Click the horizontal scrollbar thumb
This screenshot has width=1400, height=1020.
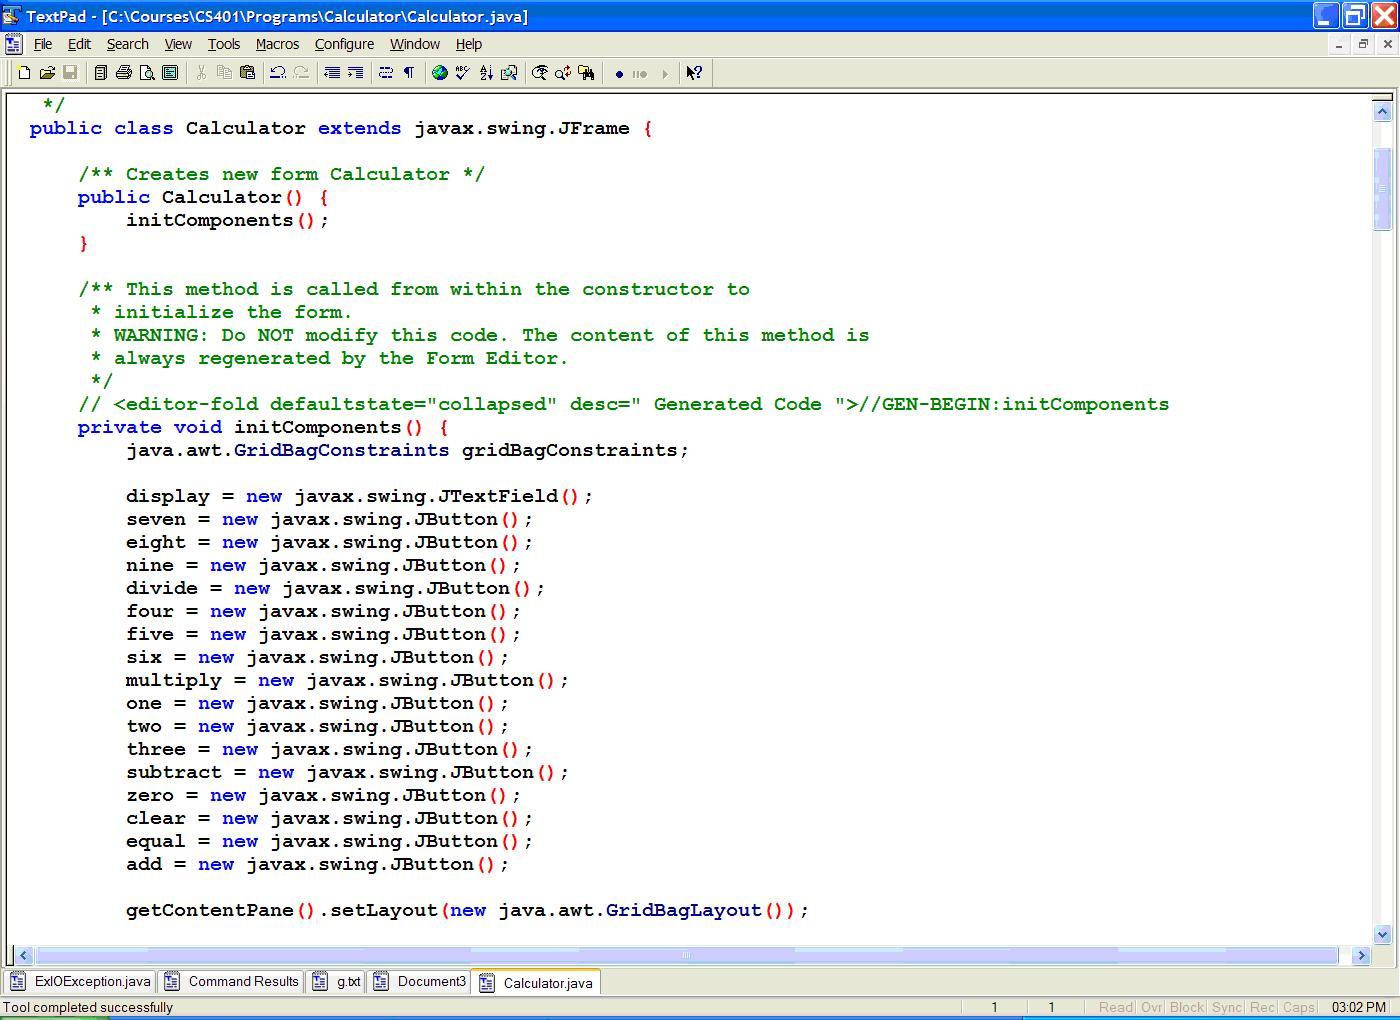pyautogui.click(x=687, y=955)
